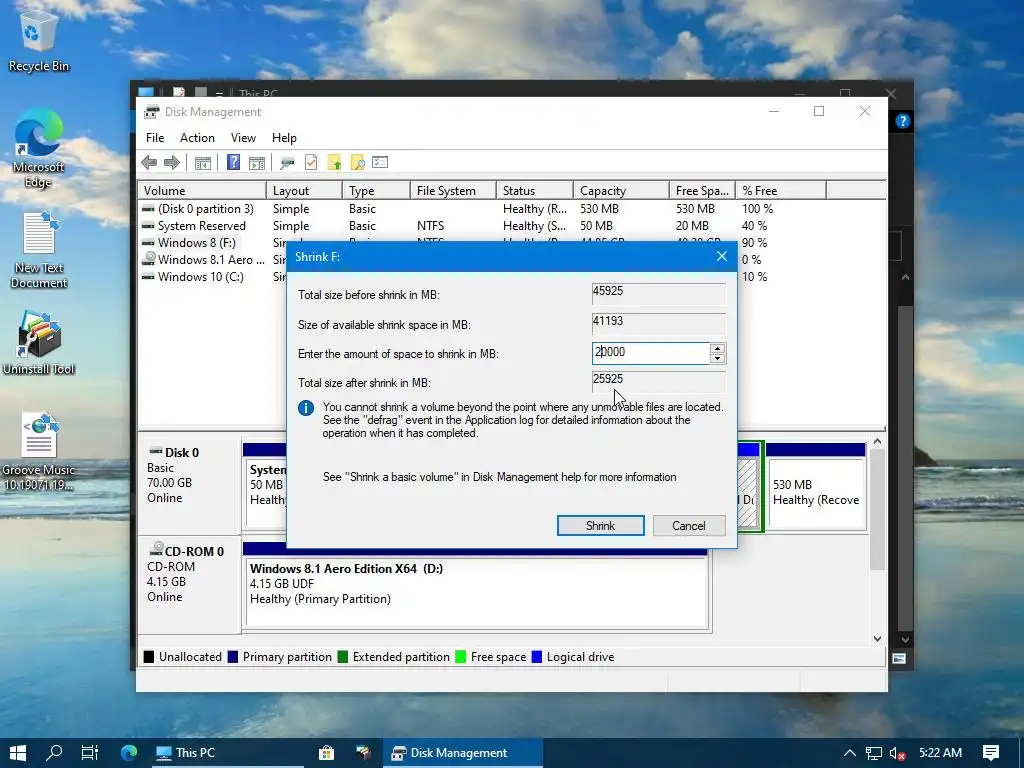Click the available shrink space field

point(658,323)
